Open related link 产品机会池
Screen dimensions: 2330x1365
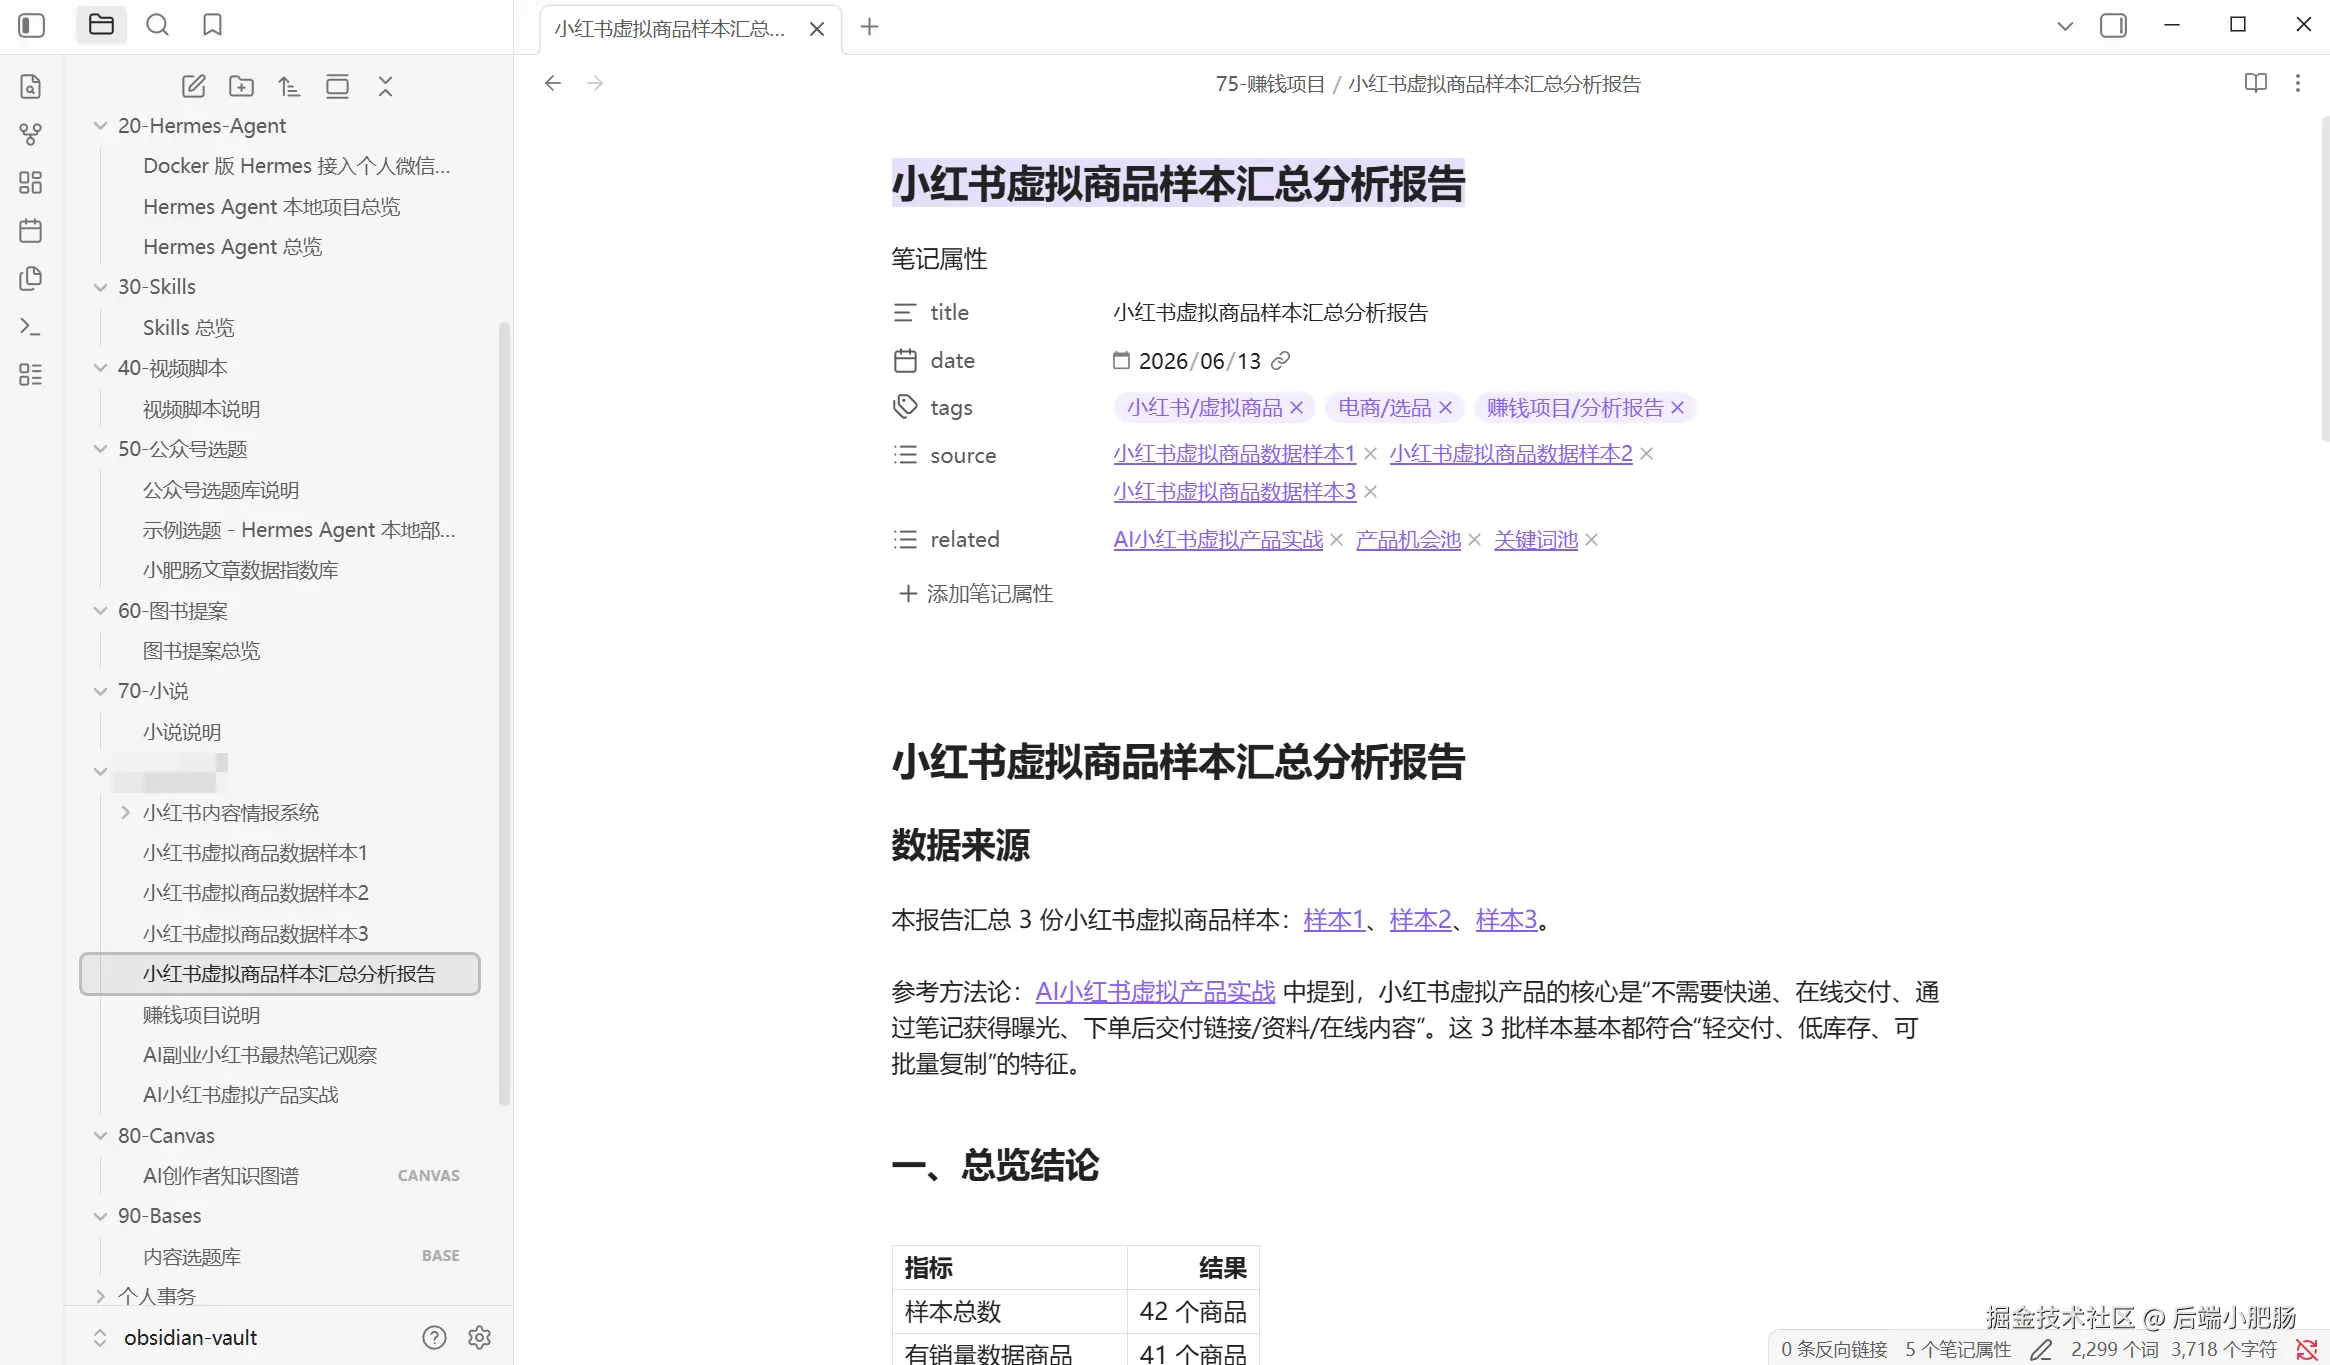[1408, 540]
